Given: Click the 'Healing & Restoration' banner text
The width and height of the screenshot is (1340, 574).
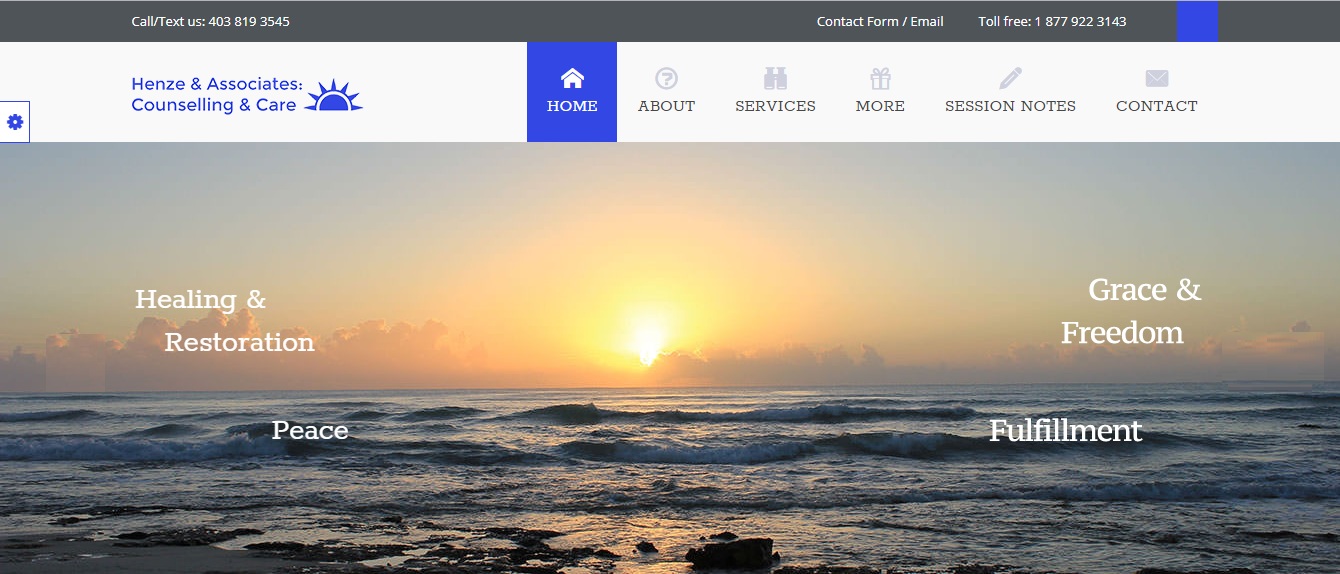Looking at the screenshot, I should [225, 320].
